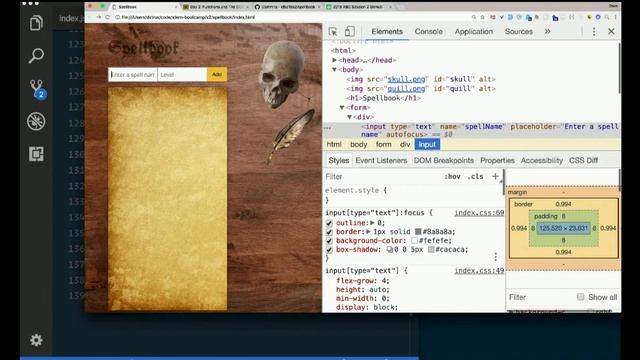Open the VS Code Extensions icon
Image resolution: width=640 pixels, height=360 pixels.
pyautogui.click(x=36, y=154)
